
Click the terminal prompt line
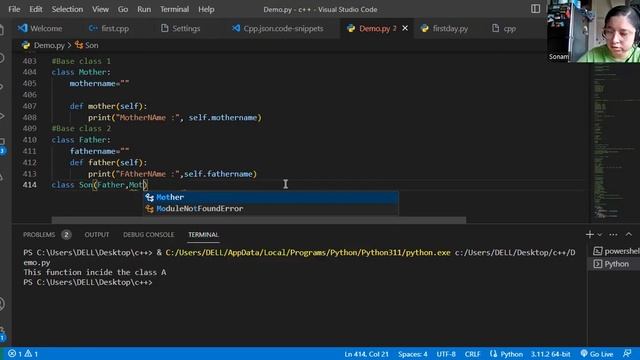[x=88, y=282]
